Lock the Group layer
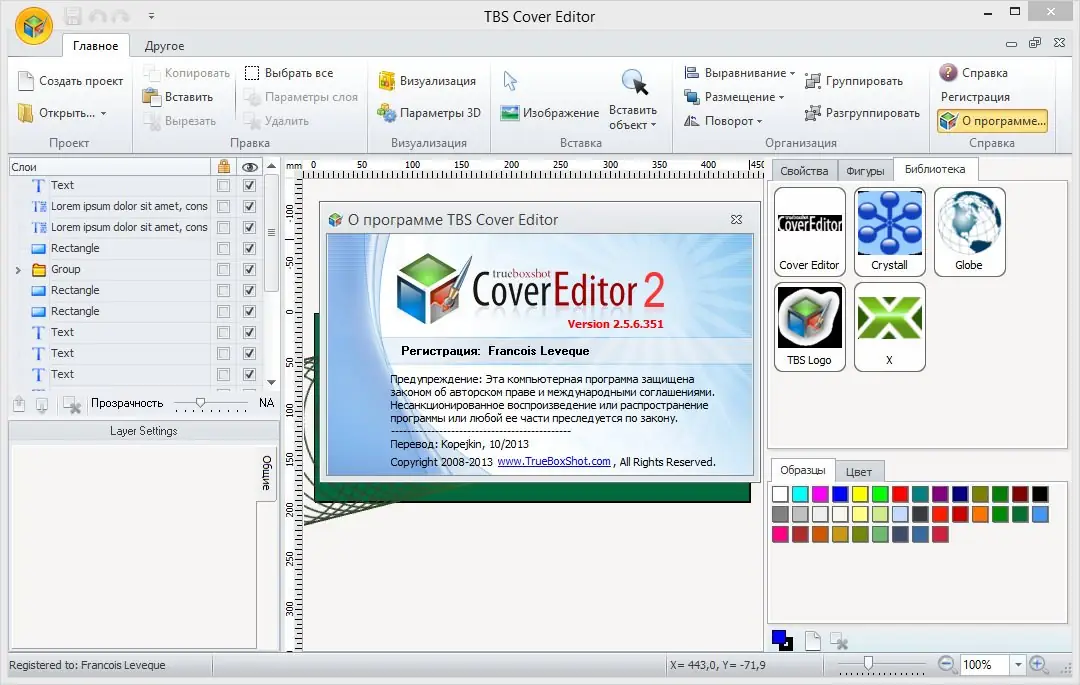Image resolution: width=1080 pixels, height=685 pixels. click(x=223, y=269)
